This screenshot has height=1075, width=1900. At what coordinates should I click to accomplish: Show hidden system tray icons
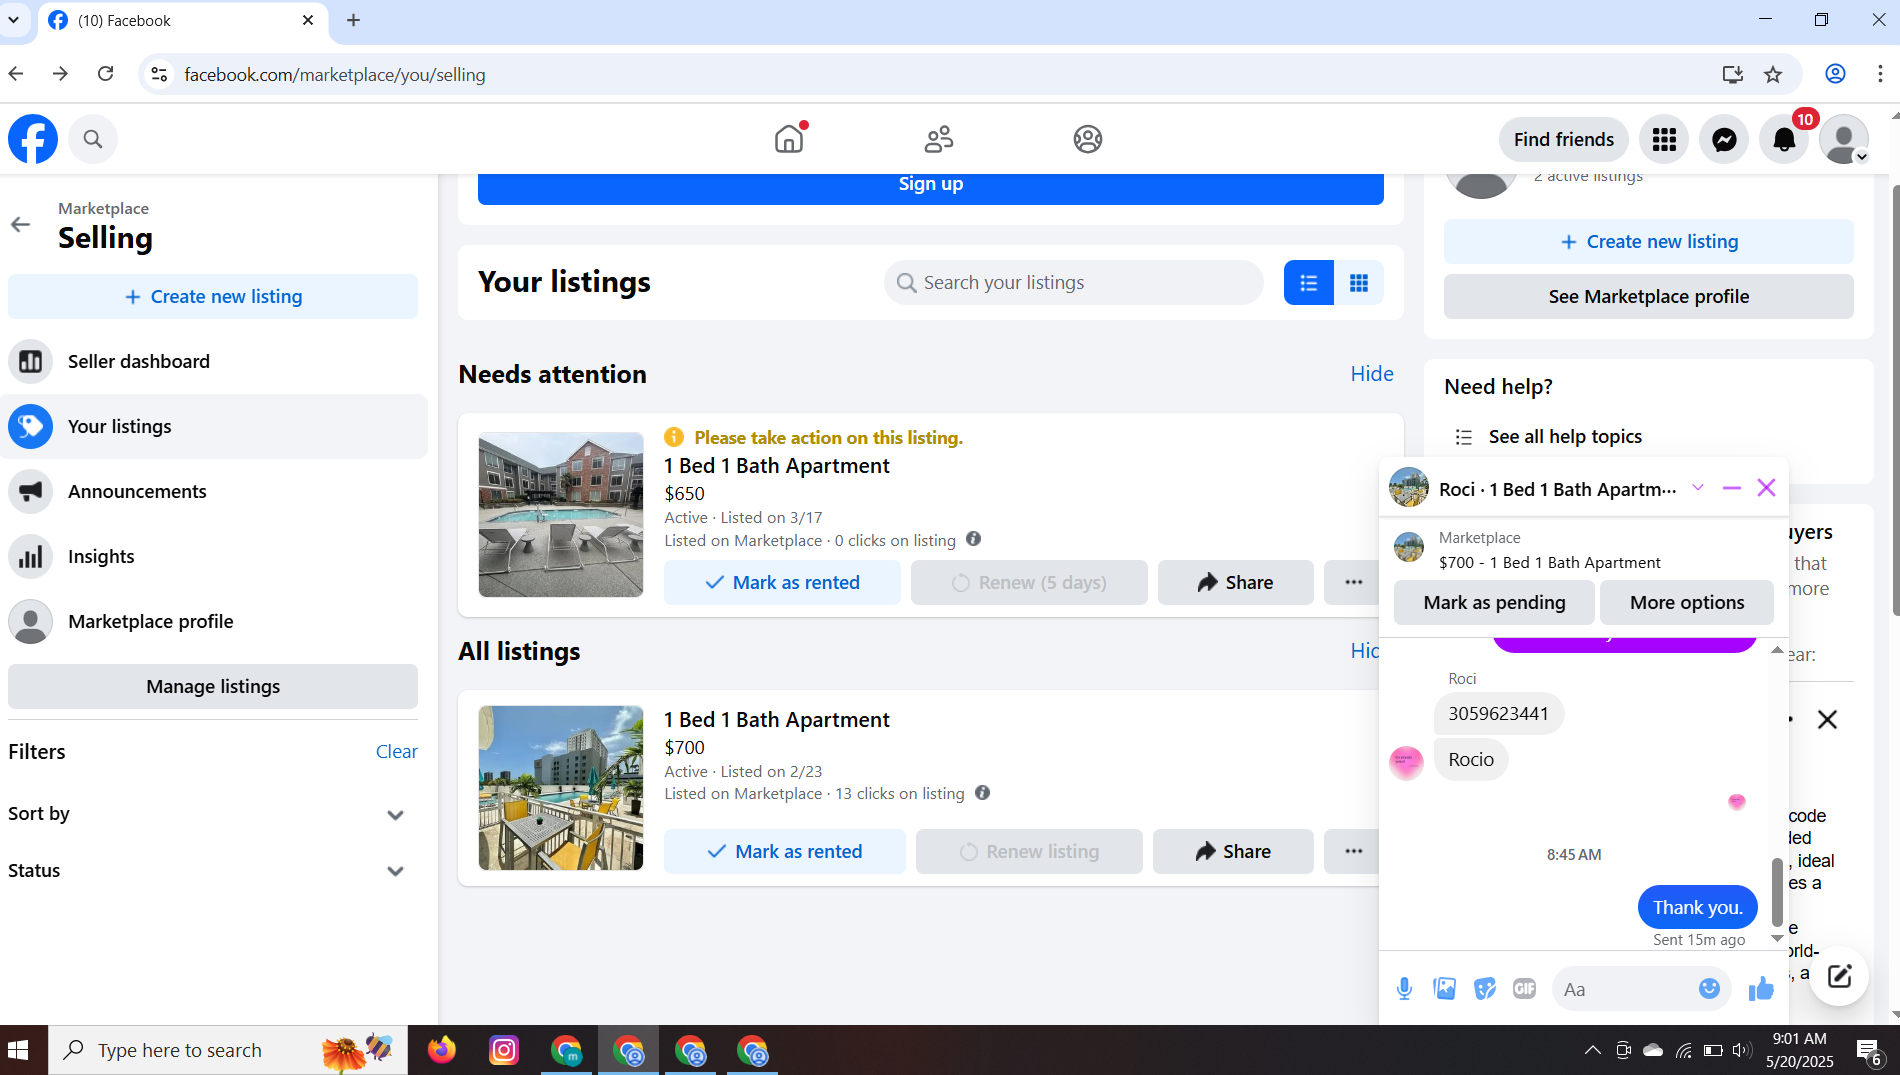1592,1050
